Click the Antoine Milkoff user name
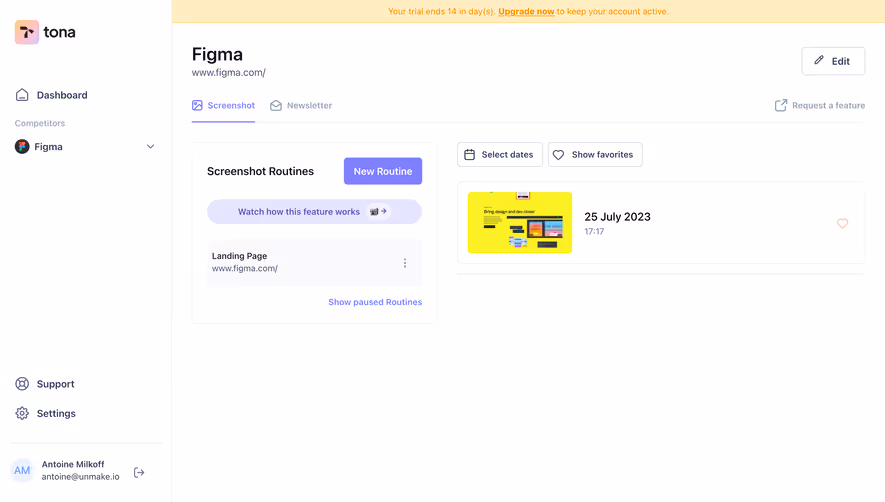Screen dimensions: 885x502 pyautogui.click(x=73, y=464)
